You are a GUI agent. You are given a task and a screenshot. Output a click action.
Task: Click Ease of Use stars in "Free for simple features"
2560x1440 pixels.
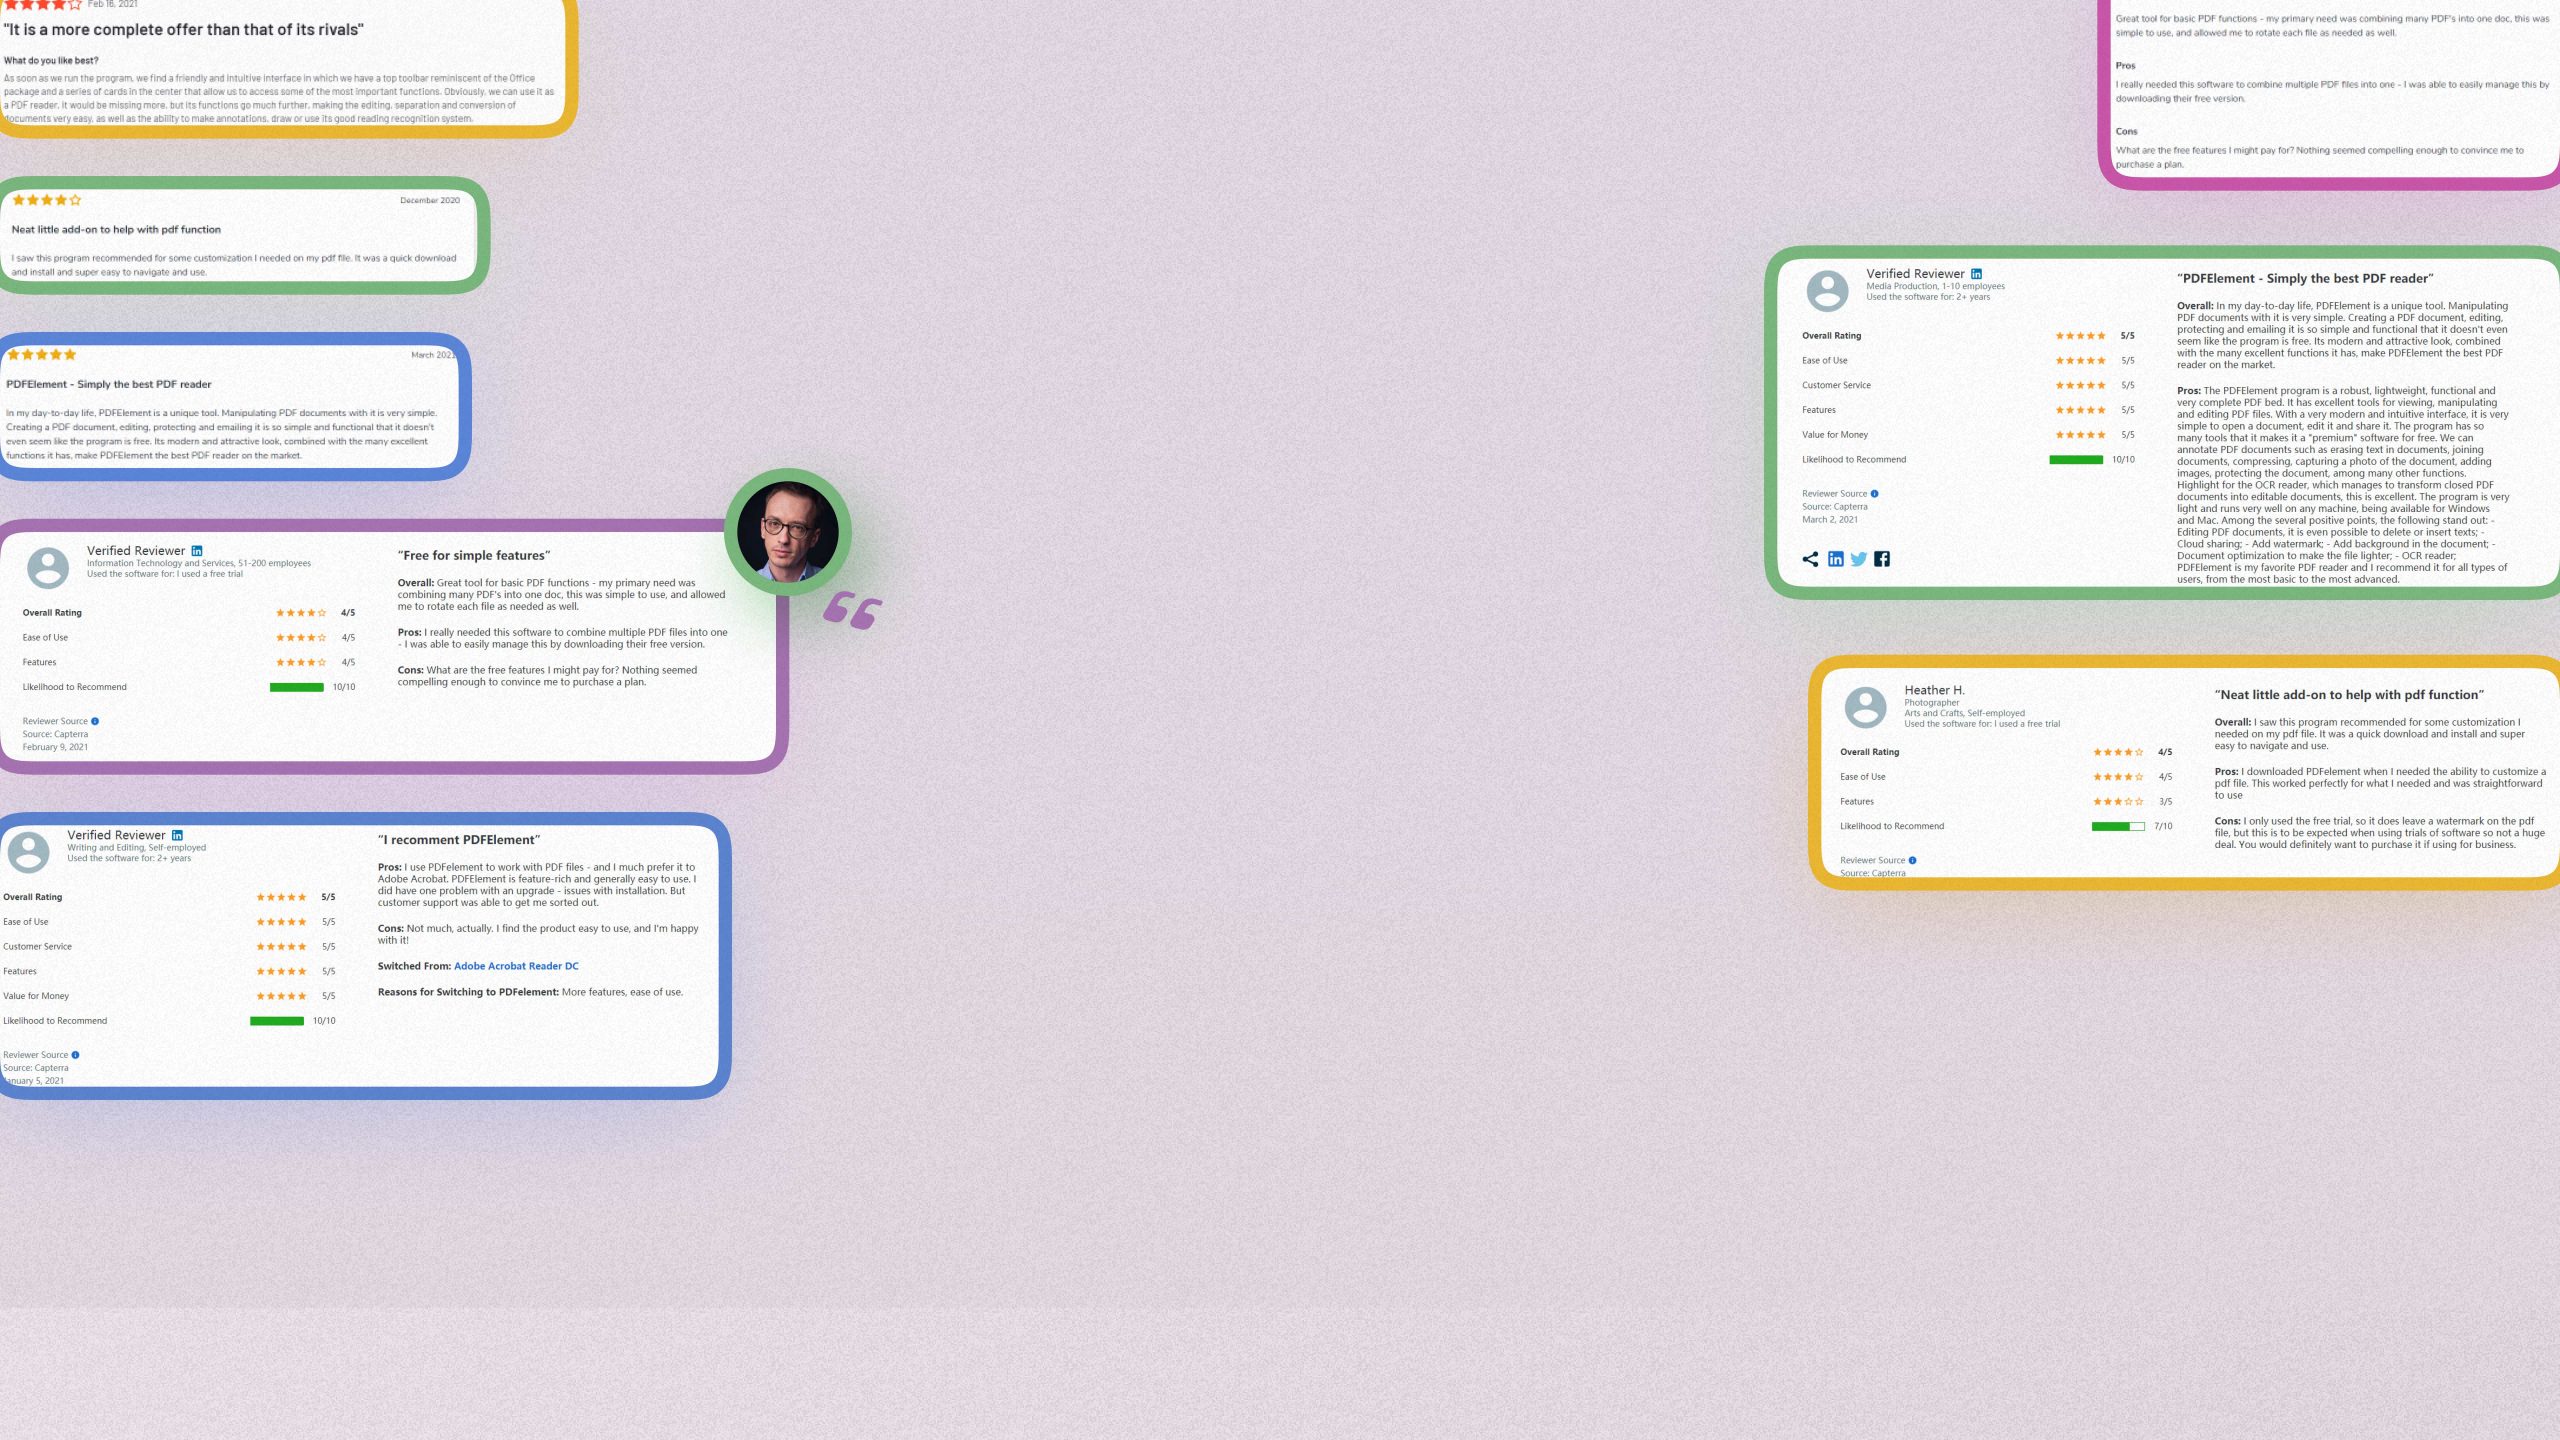301,638
